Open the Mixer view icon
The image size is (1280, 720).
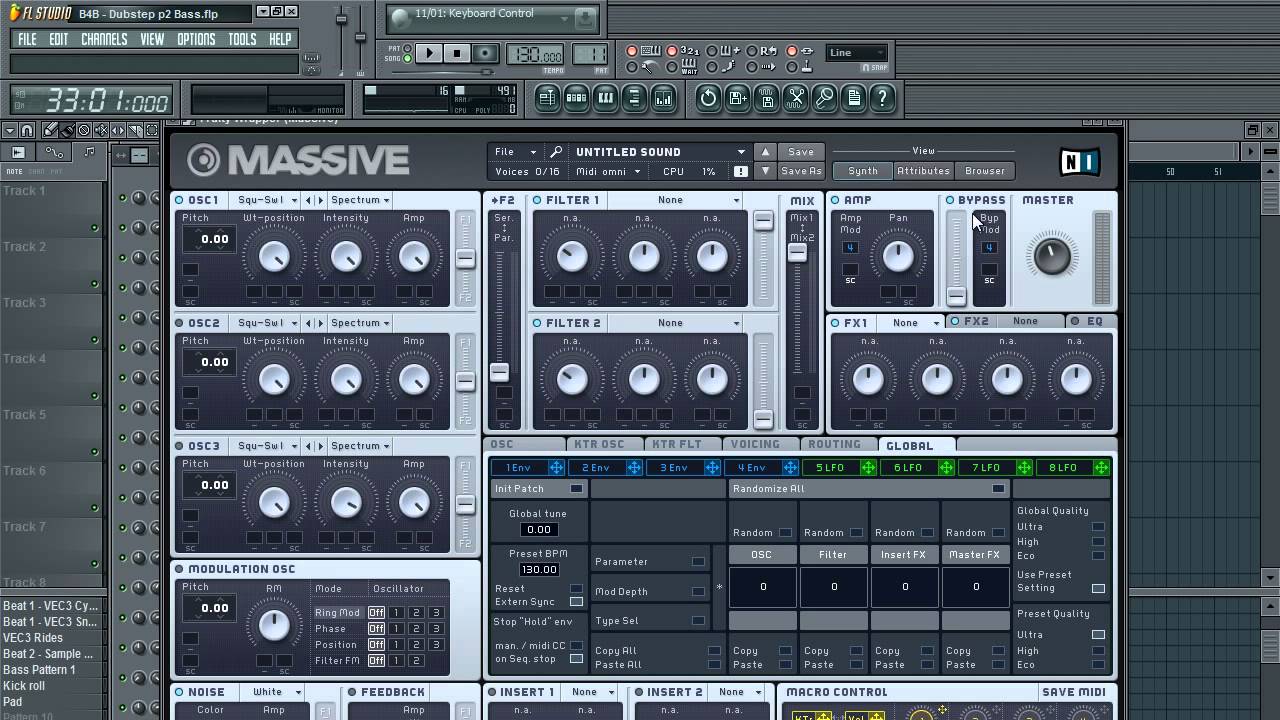click(x=663, y=98)
